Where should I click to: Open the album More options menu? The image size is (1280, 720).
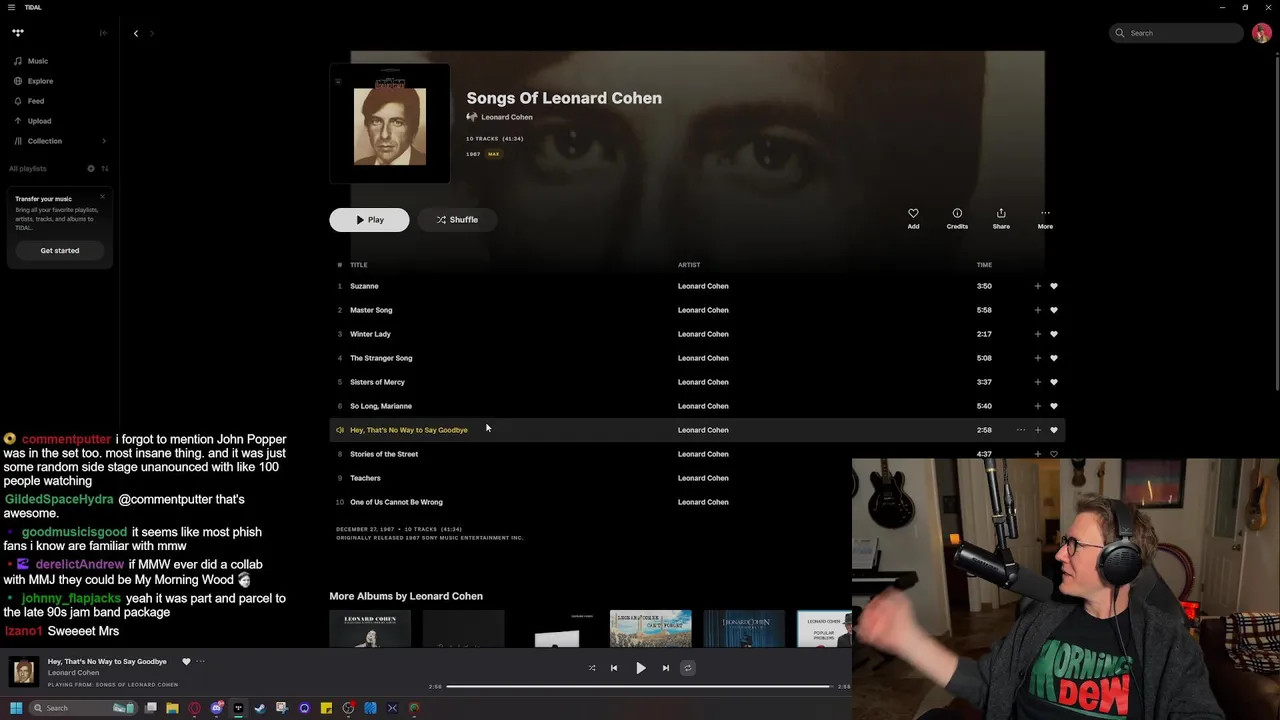click(1045, 218)
